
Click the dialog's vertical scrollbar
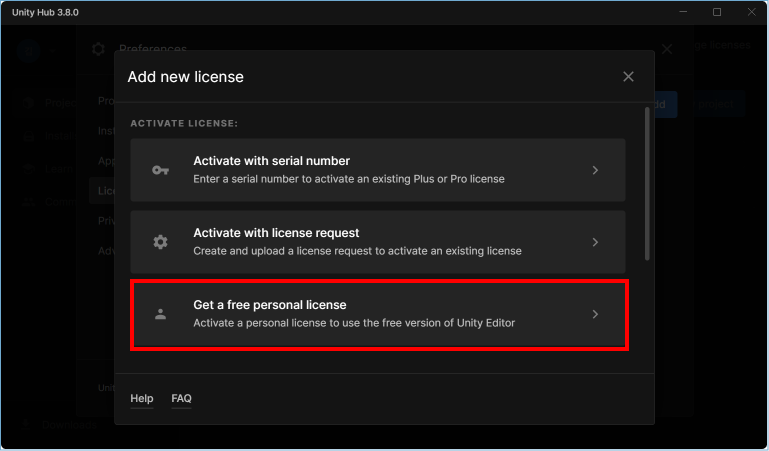647,184
